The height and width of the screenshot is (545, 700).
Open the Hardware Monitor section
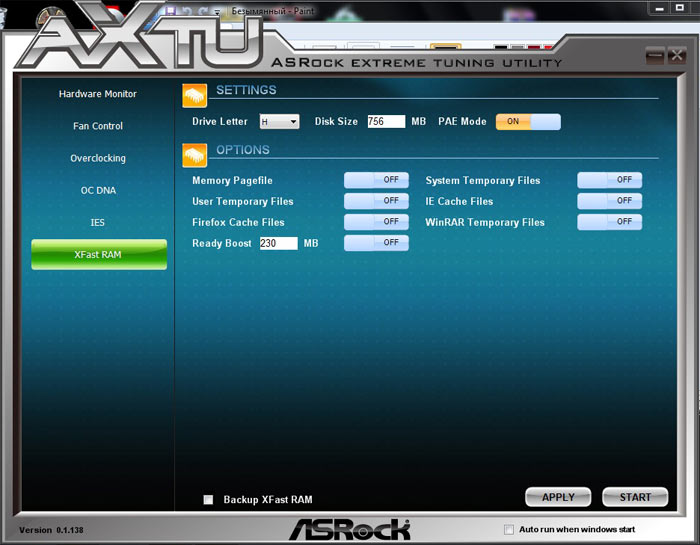tap(98, 94)
